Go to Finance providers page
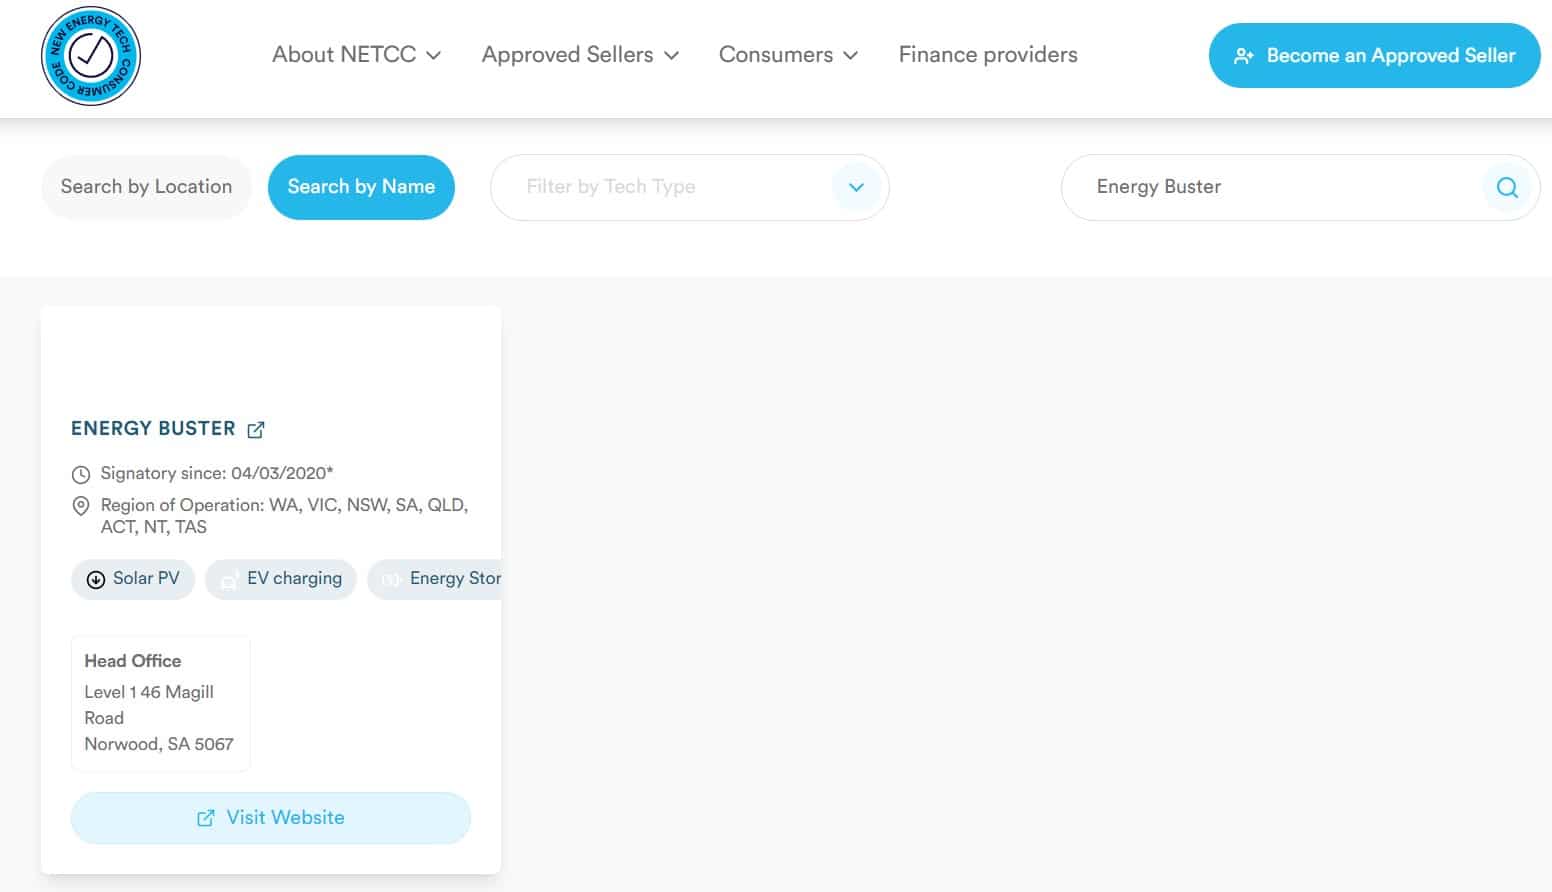This screenshot has width=1552, height=892. 988,55
